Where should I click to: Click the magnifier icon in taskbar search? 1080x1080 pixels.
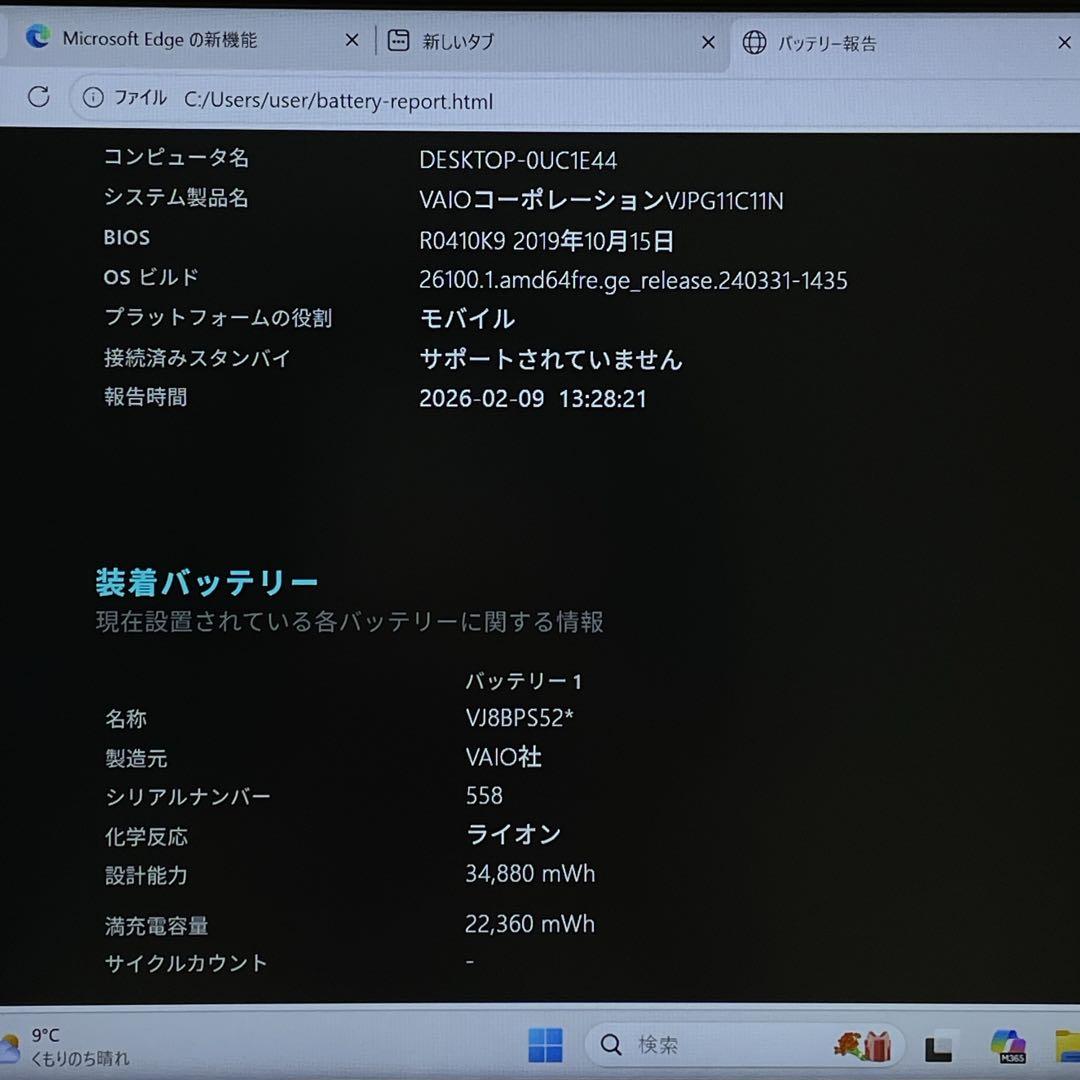tap(611, 1046)
